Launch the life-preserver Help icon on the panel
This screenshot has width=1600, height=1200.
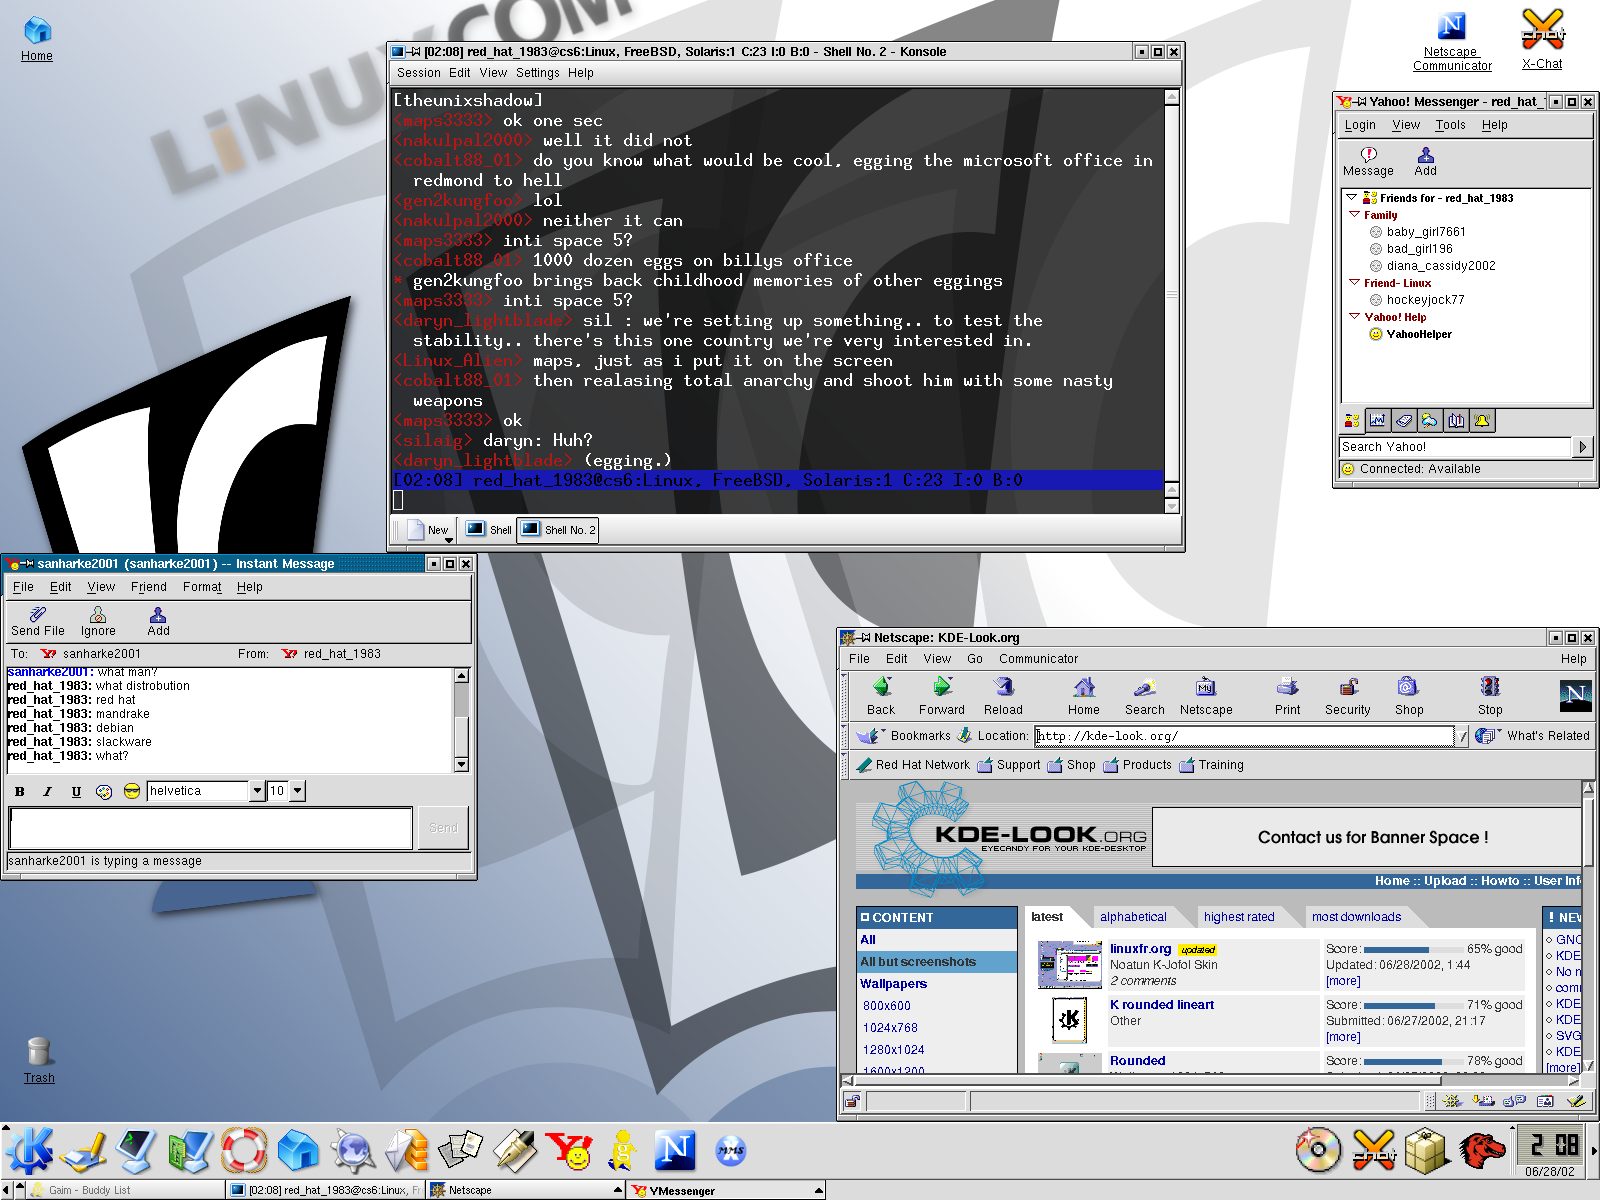pos(243,1150)
